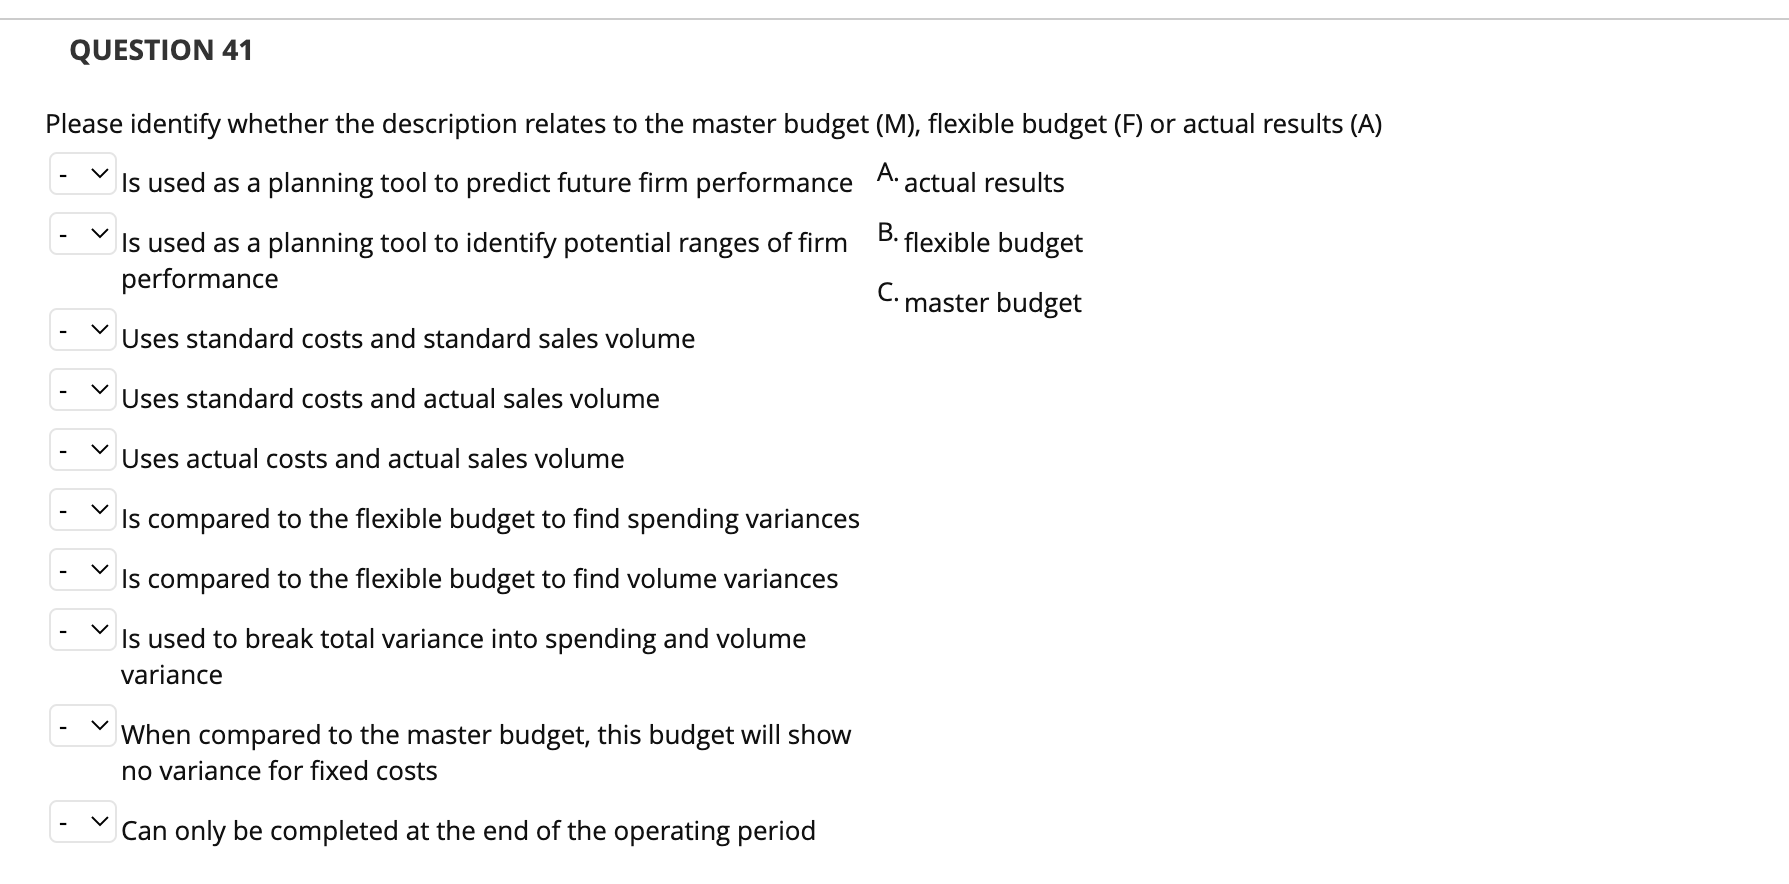Select text 'Uses standard costs and standard sales volume'
1789x884 pixels.
pos(408,339)
